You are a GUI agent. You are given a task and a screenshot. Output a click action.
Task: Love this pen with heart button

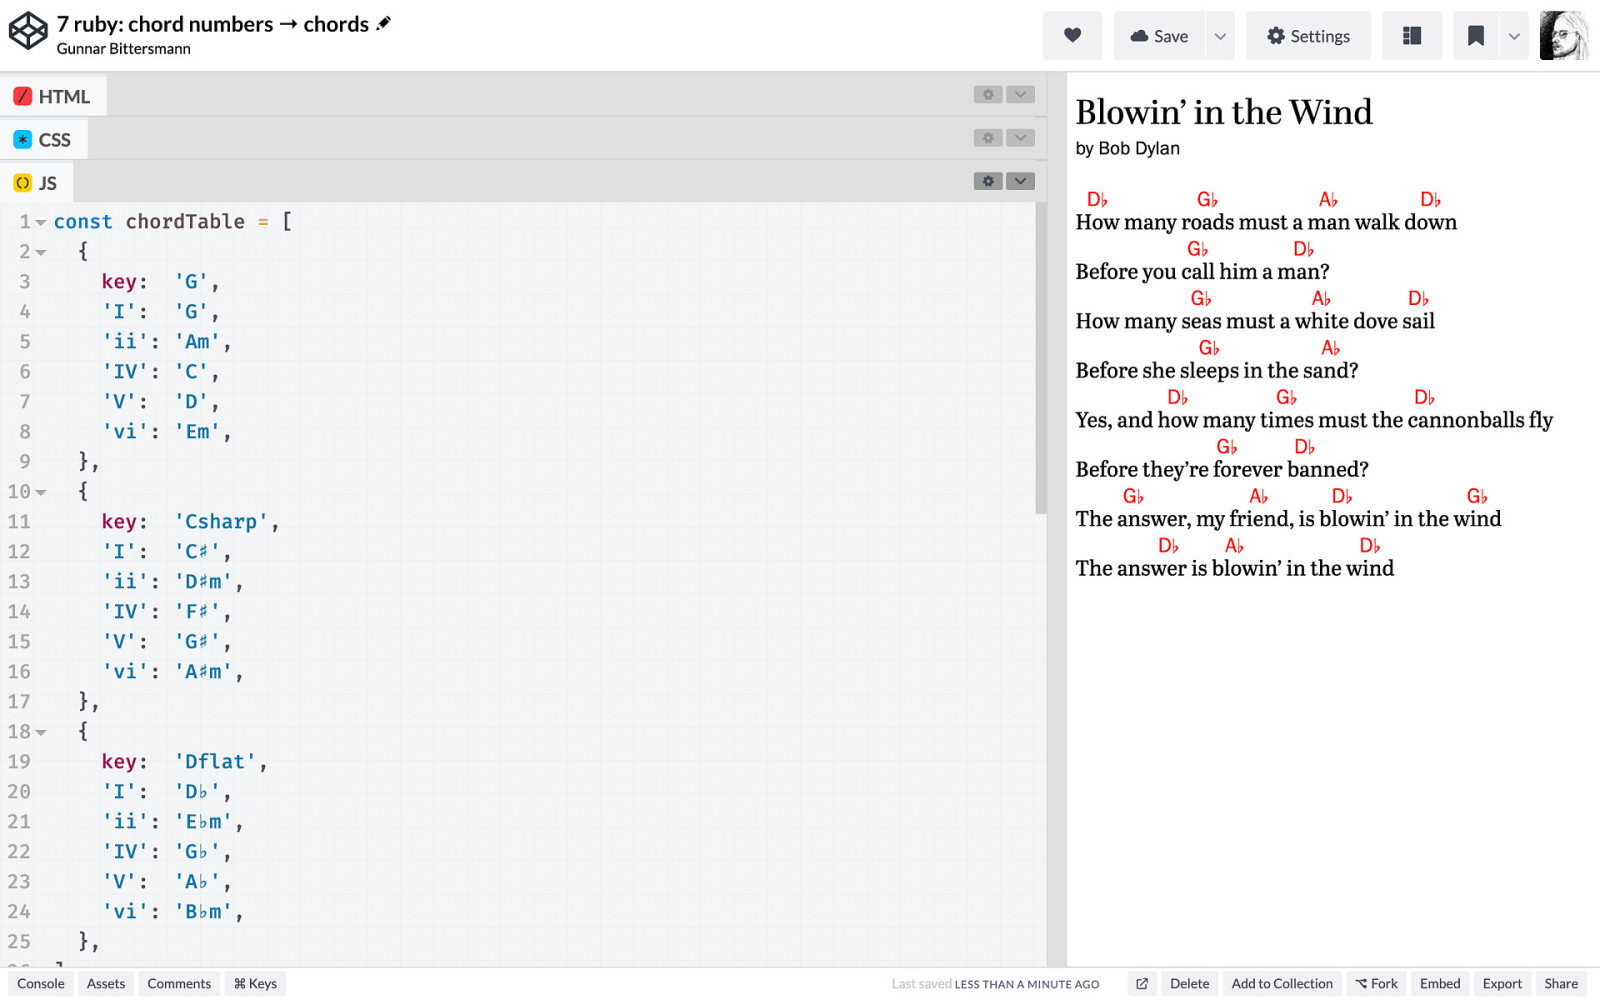(x=1072, y=36)
